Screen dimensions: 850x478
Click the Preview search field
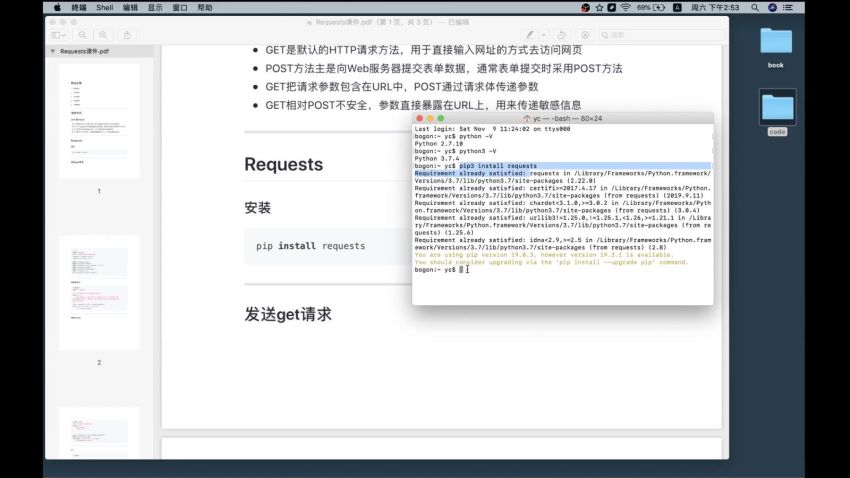pos(660,35)
